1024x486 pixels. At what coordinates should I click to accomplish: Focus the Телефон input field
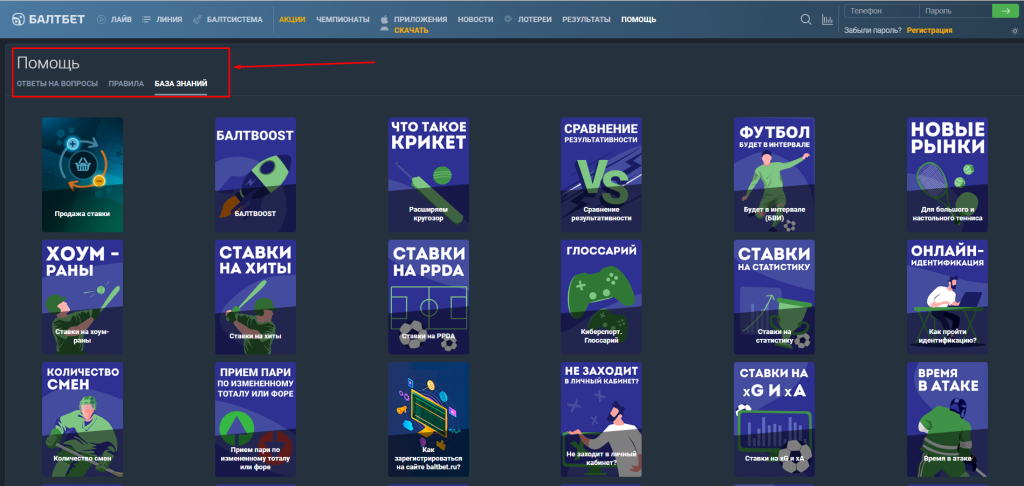pos(881,11)
